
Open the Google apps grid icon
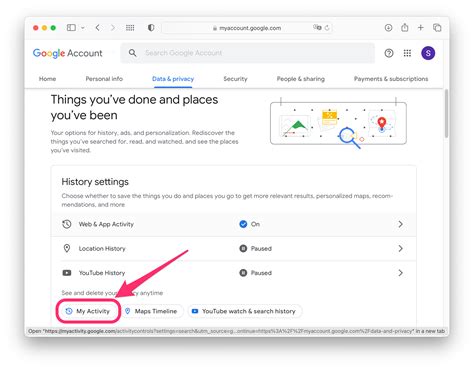point(407,53)
